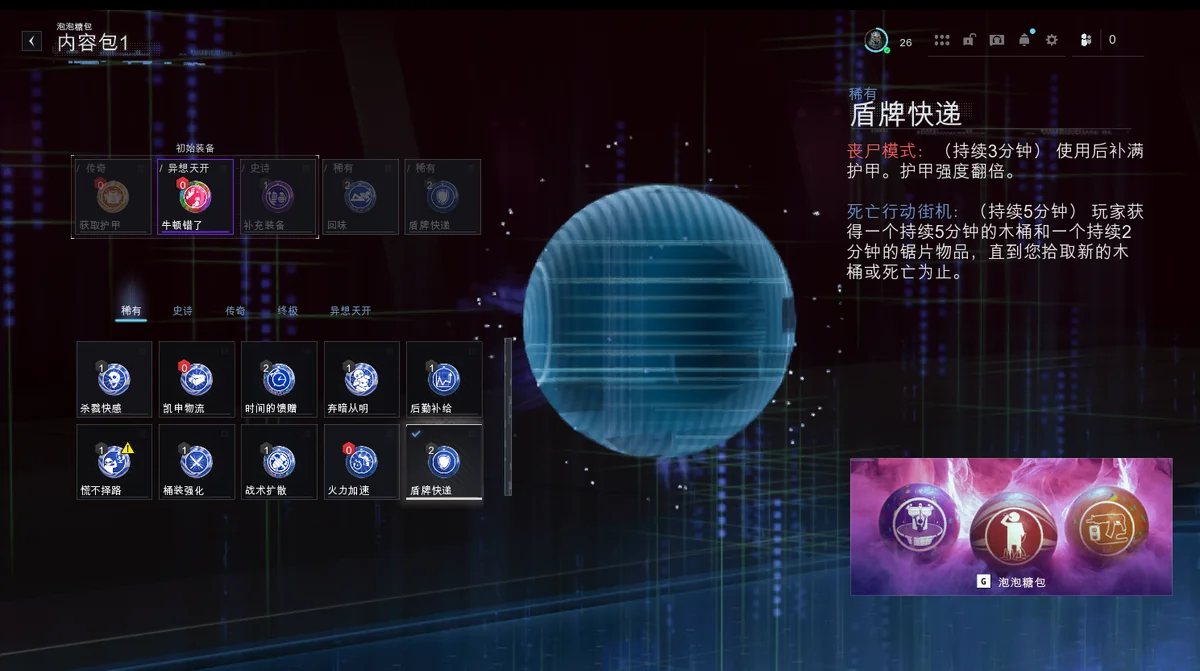Choose the 杀戮快感 gobblegum
The image size is (1200, 671).
(114, 379)
